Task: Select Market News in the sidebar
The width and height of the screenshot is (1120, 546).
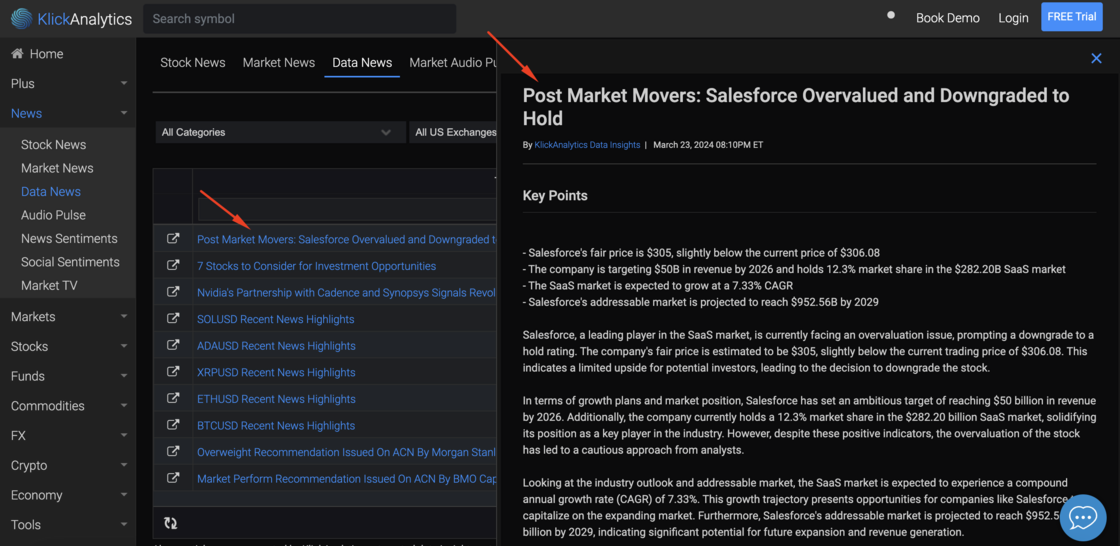Action: click(57, 168)
